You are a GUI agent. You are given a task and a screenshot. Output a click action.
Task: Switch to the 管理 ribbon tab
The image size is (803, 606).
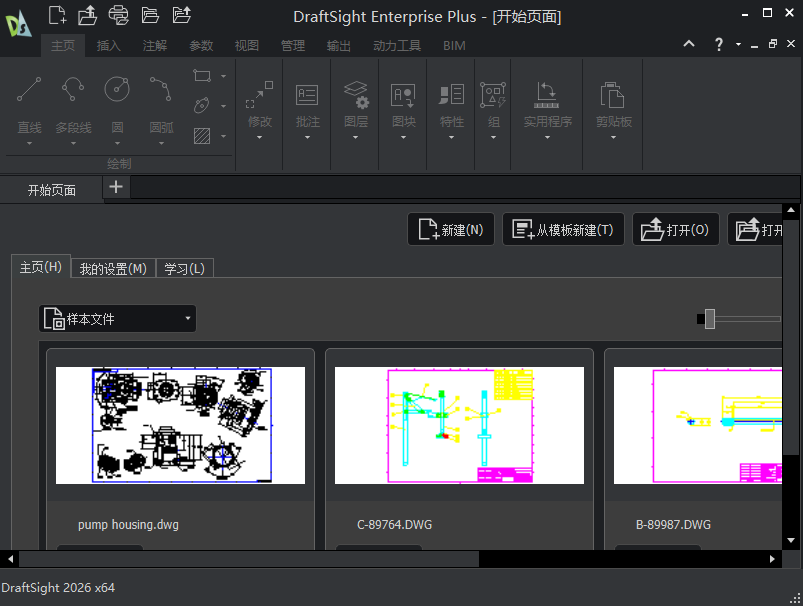(x=292, y=46)
